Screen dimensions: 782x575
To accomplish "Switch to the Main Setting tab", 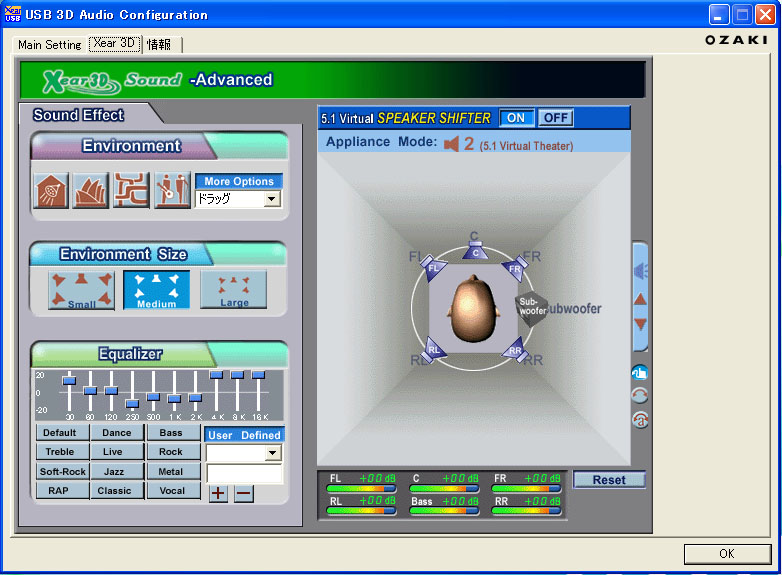I will pos(50,45).
